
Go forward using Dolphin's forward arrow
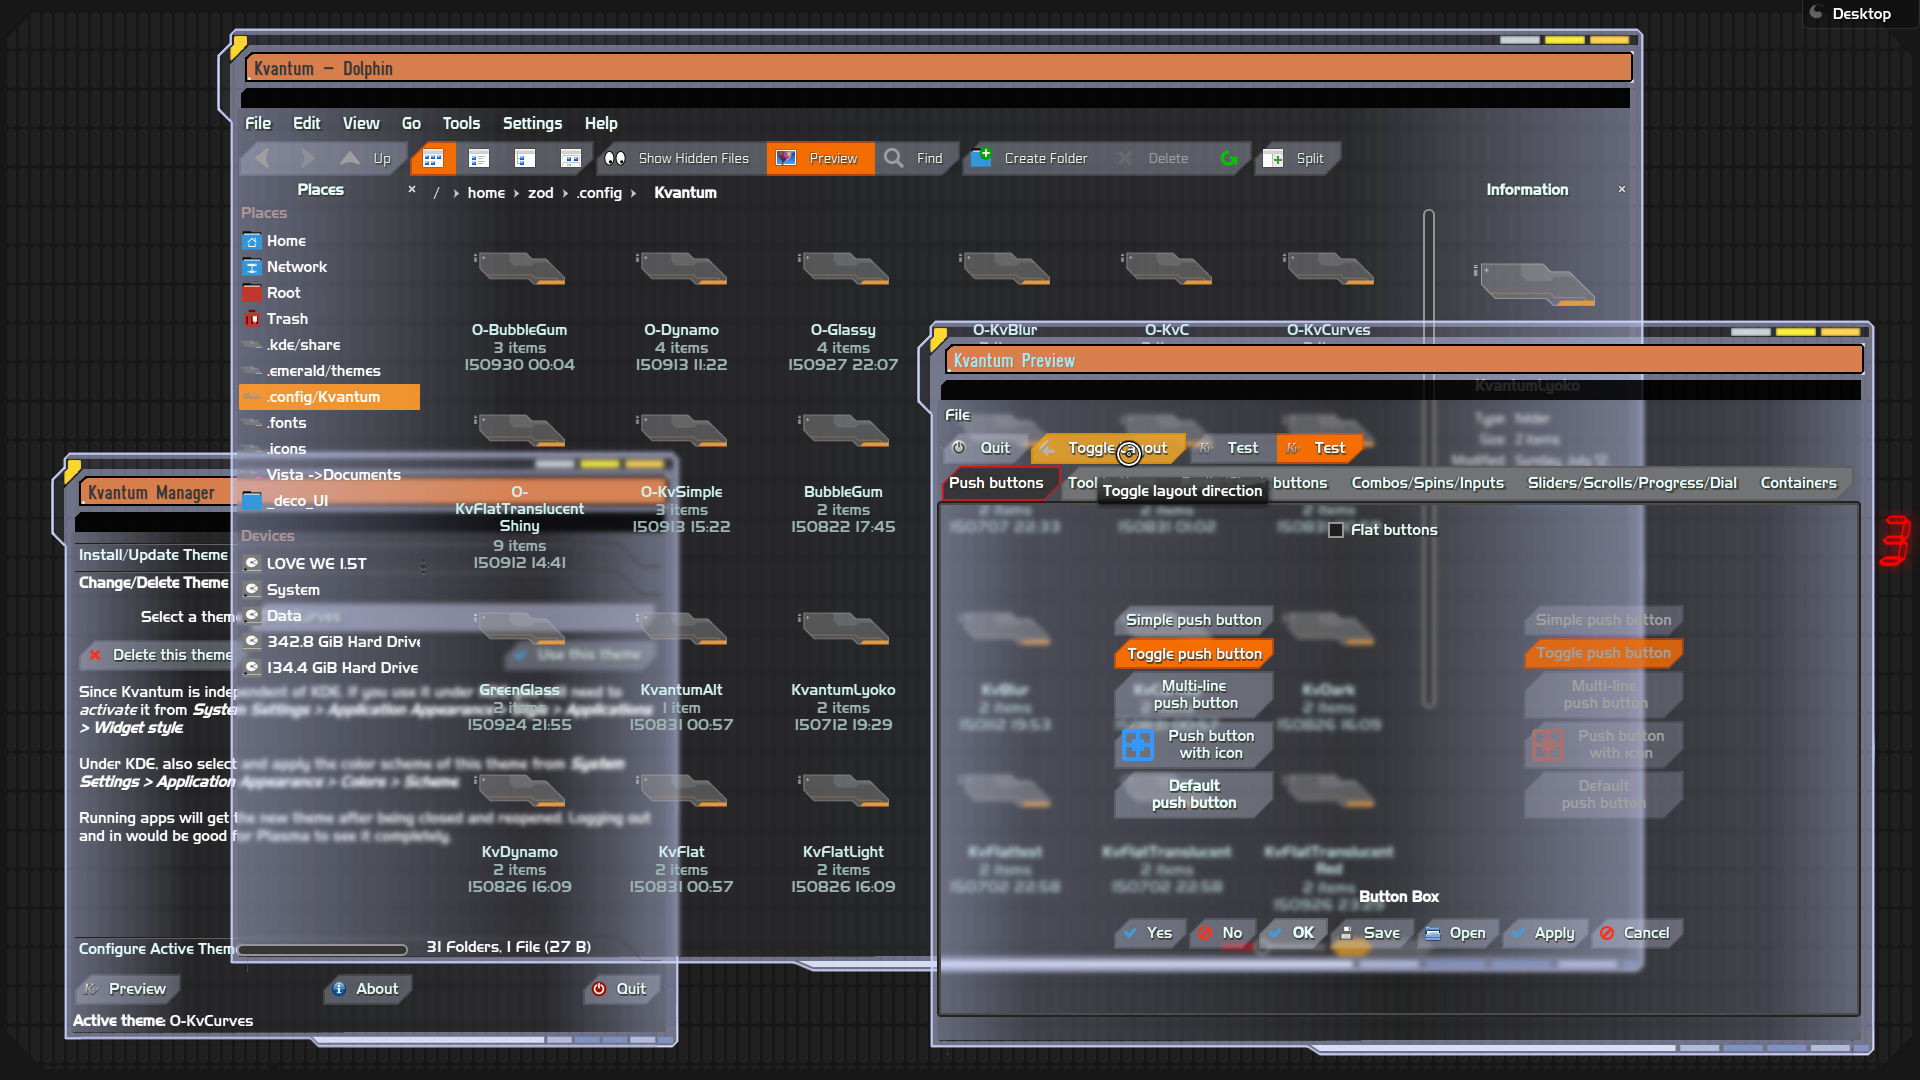307,158
